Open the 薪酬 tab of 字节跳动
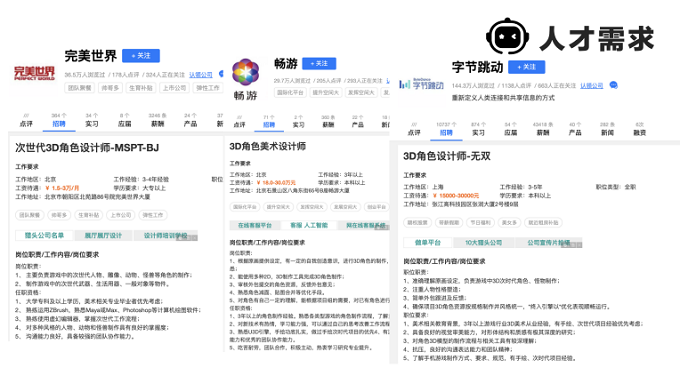The height and width of the screenshot is (376, 680). pos(543,130)
